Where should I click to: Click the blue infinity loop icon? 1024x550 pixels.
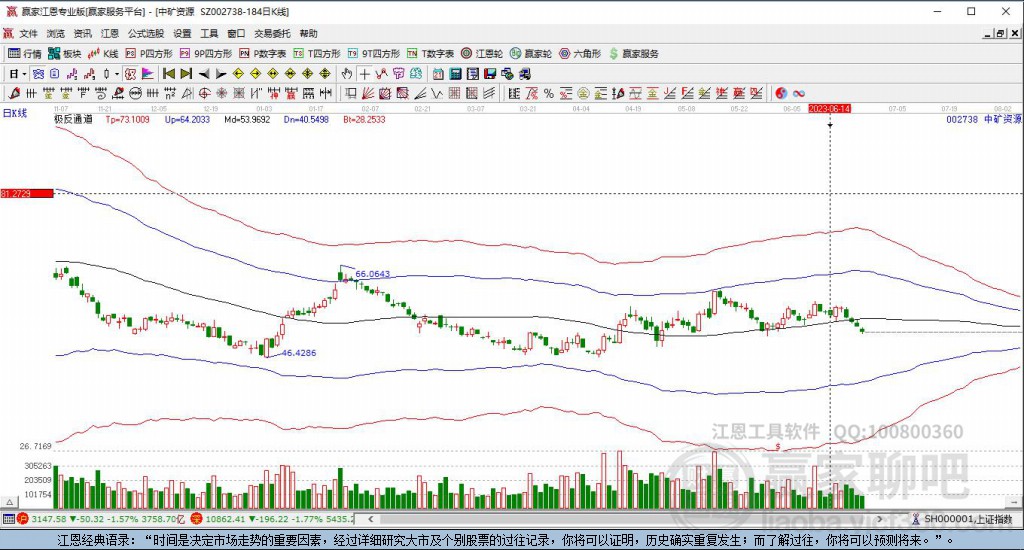pos(798,93)
